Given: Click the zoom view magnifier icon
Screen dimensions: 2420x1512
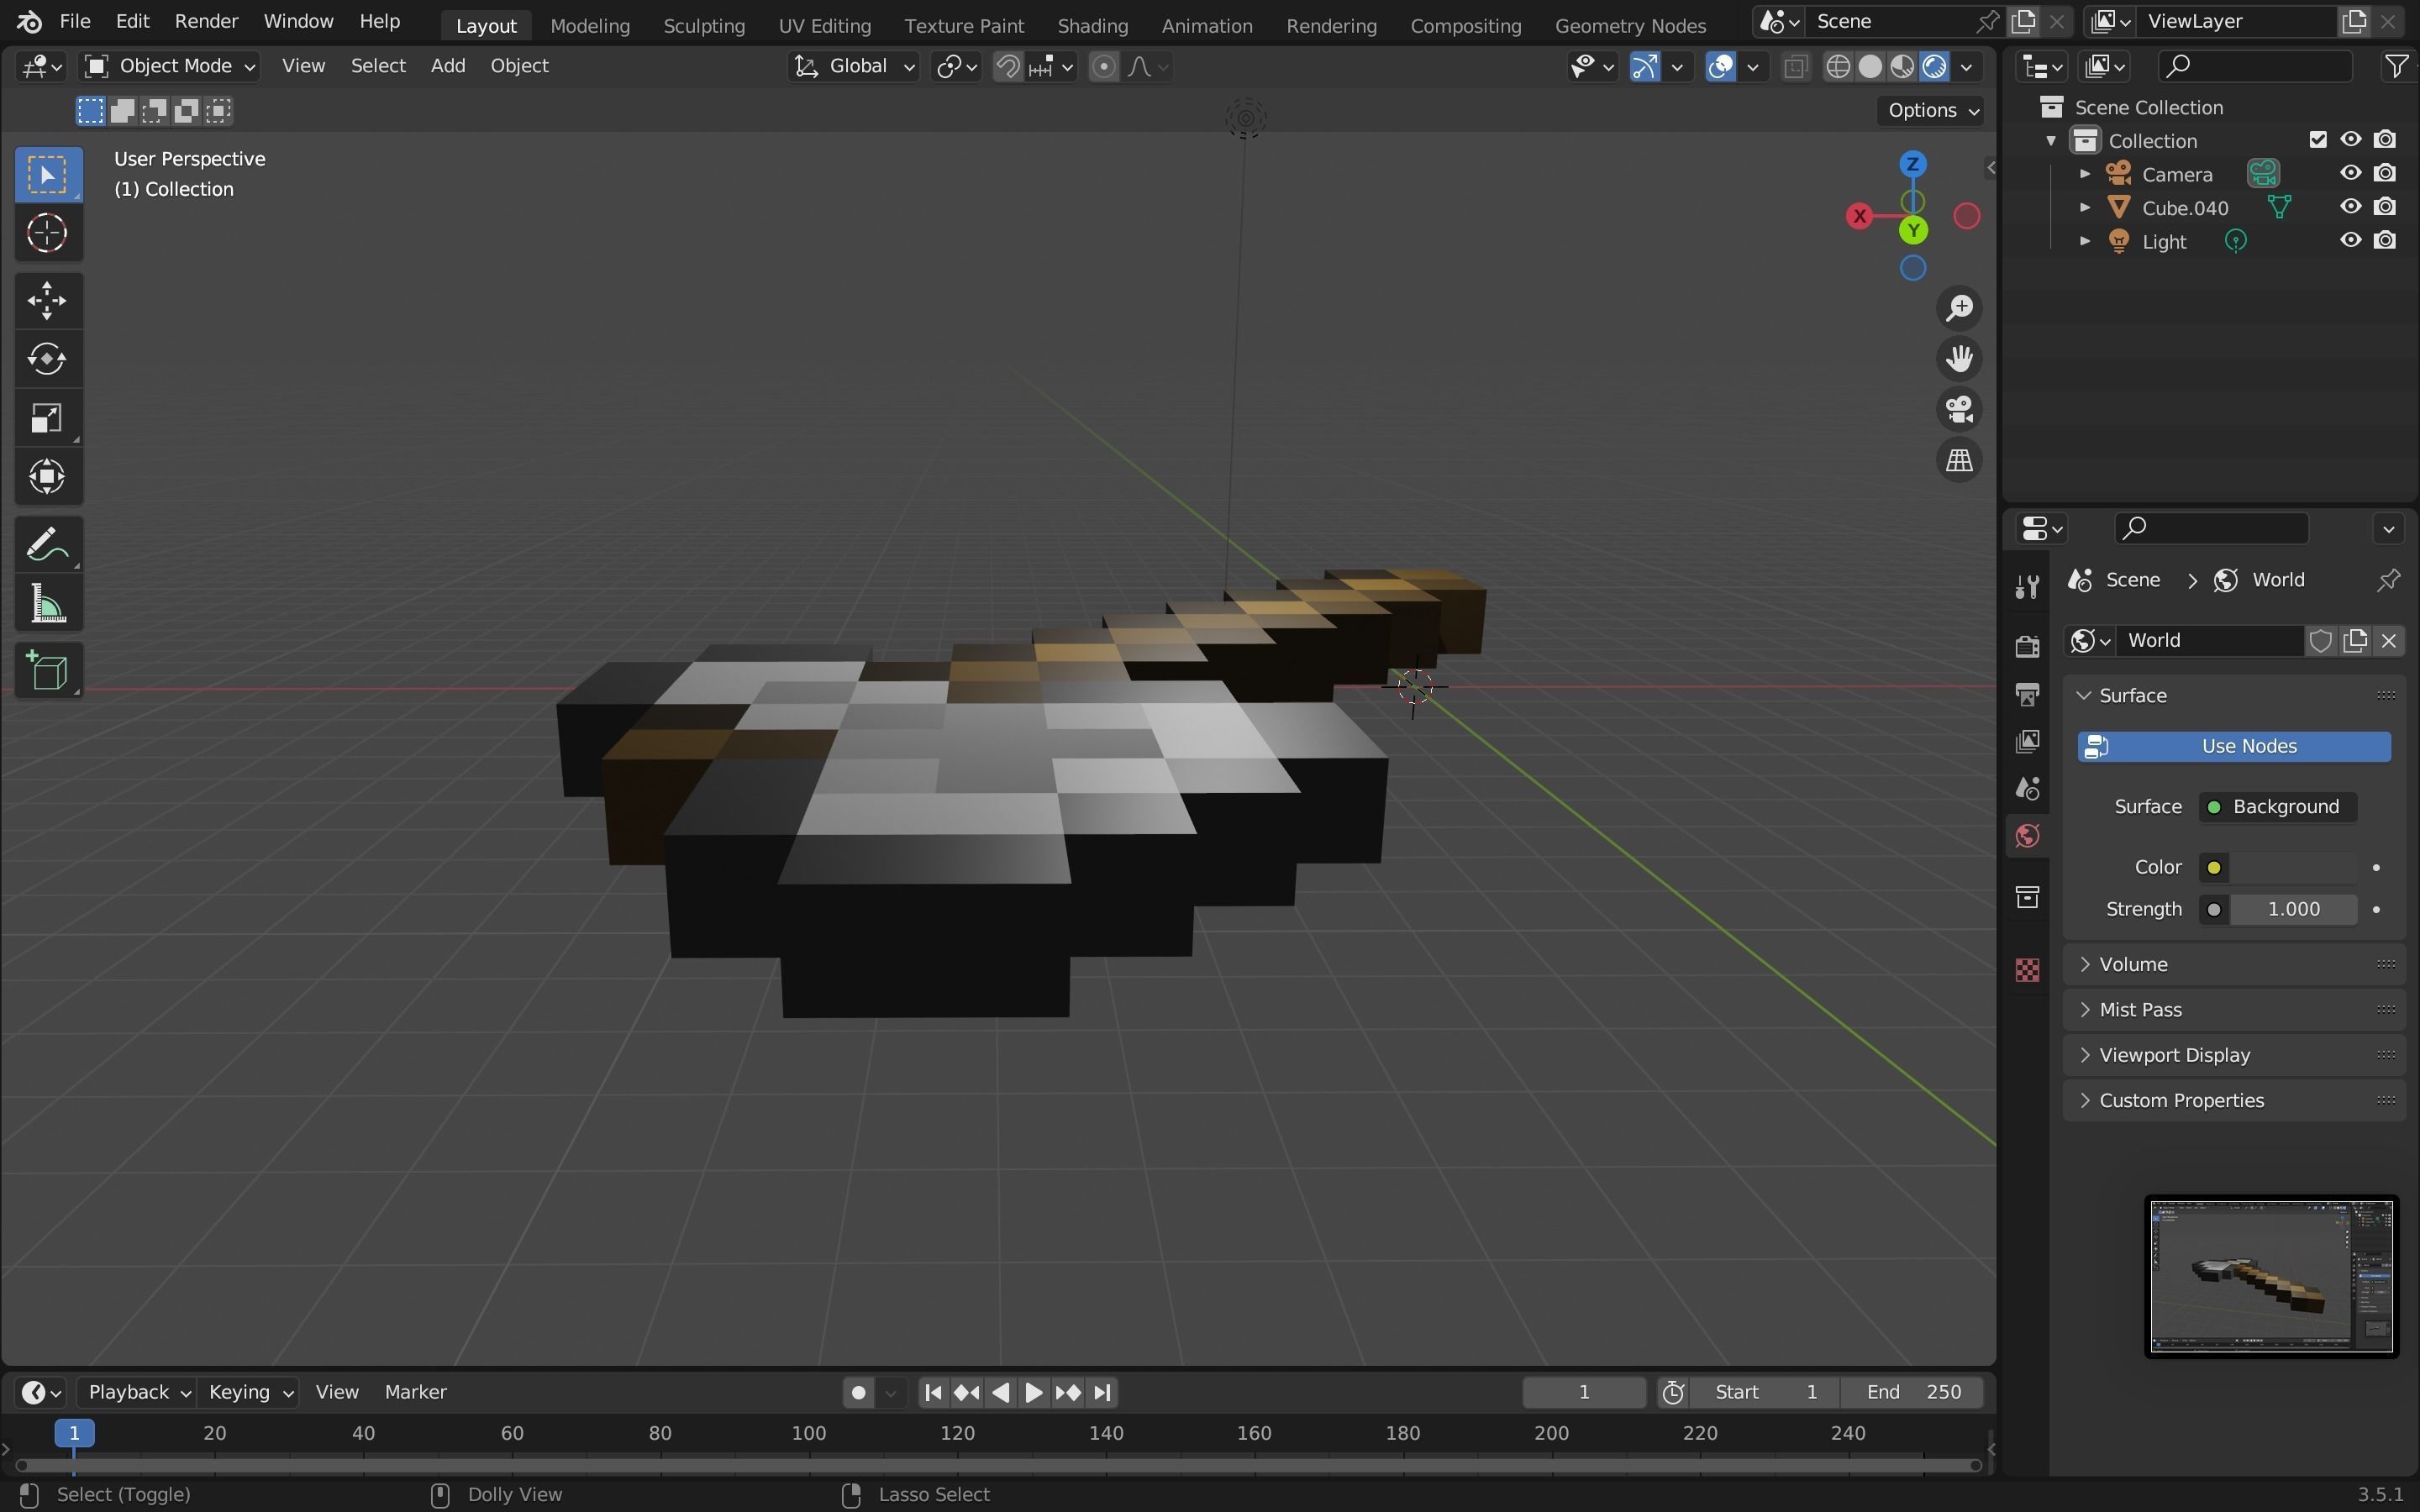Looking at the screenshot, I should click(1959, 308).
